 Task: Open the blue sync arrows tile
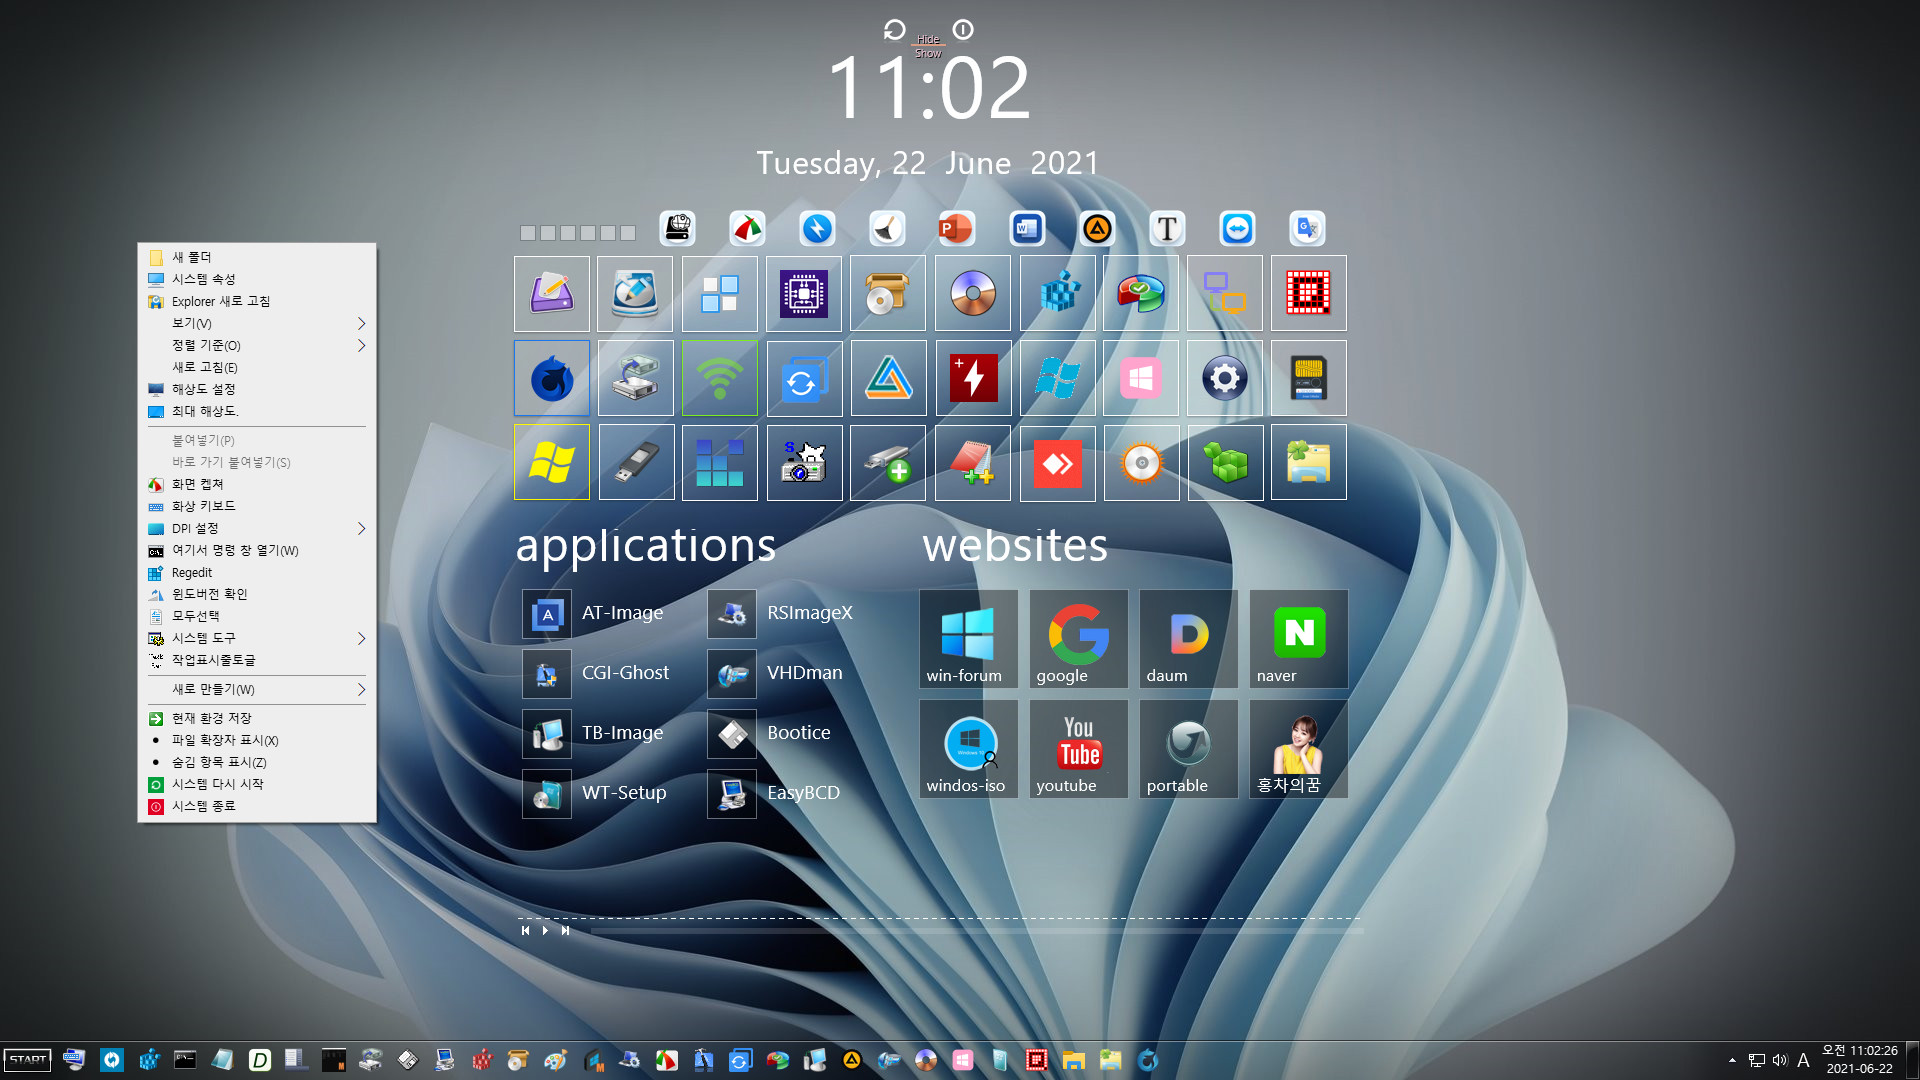pyautogui.click(x=804, y=378)
